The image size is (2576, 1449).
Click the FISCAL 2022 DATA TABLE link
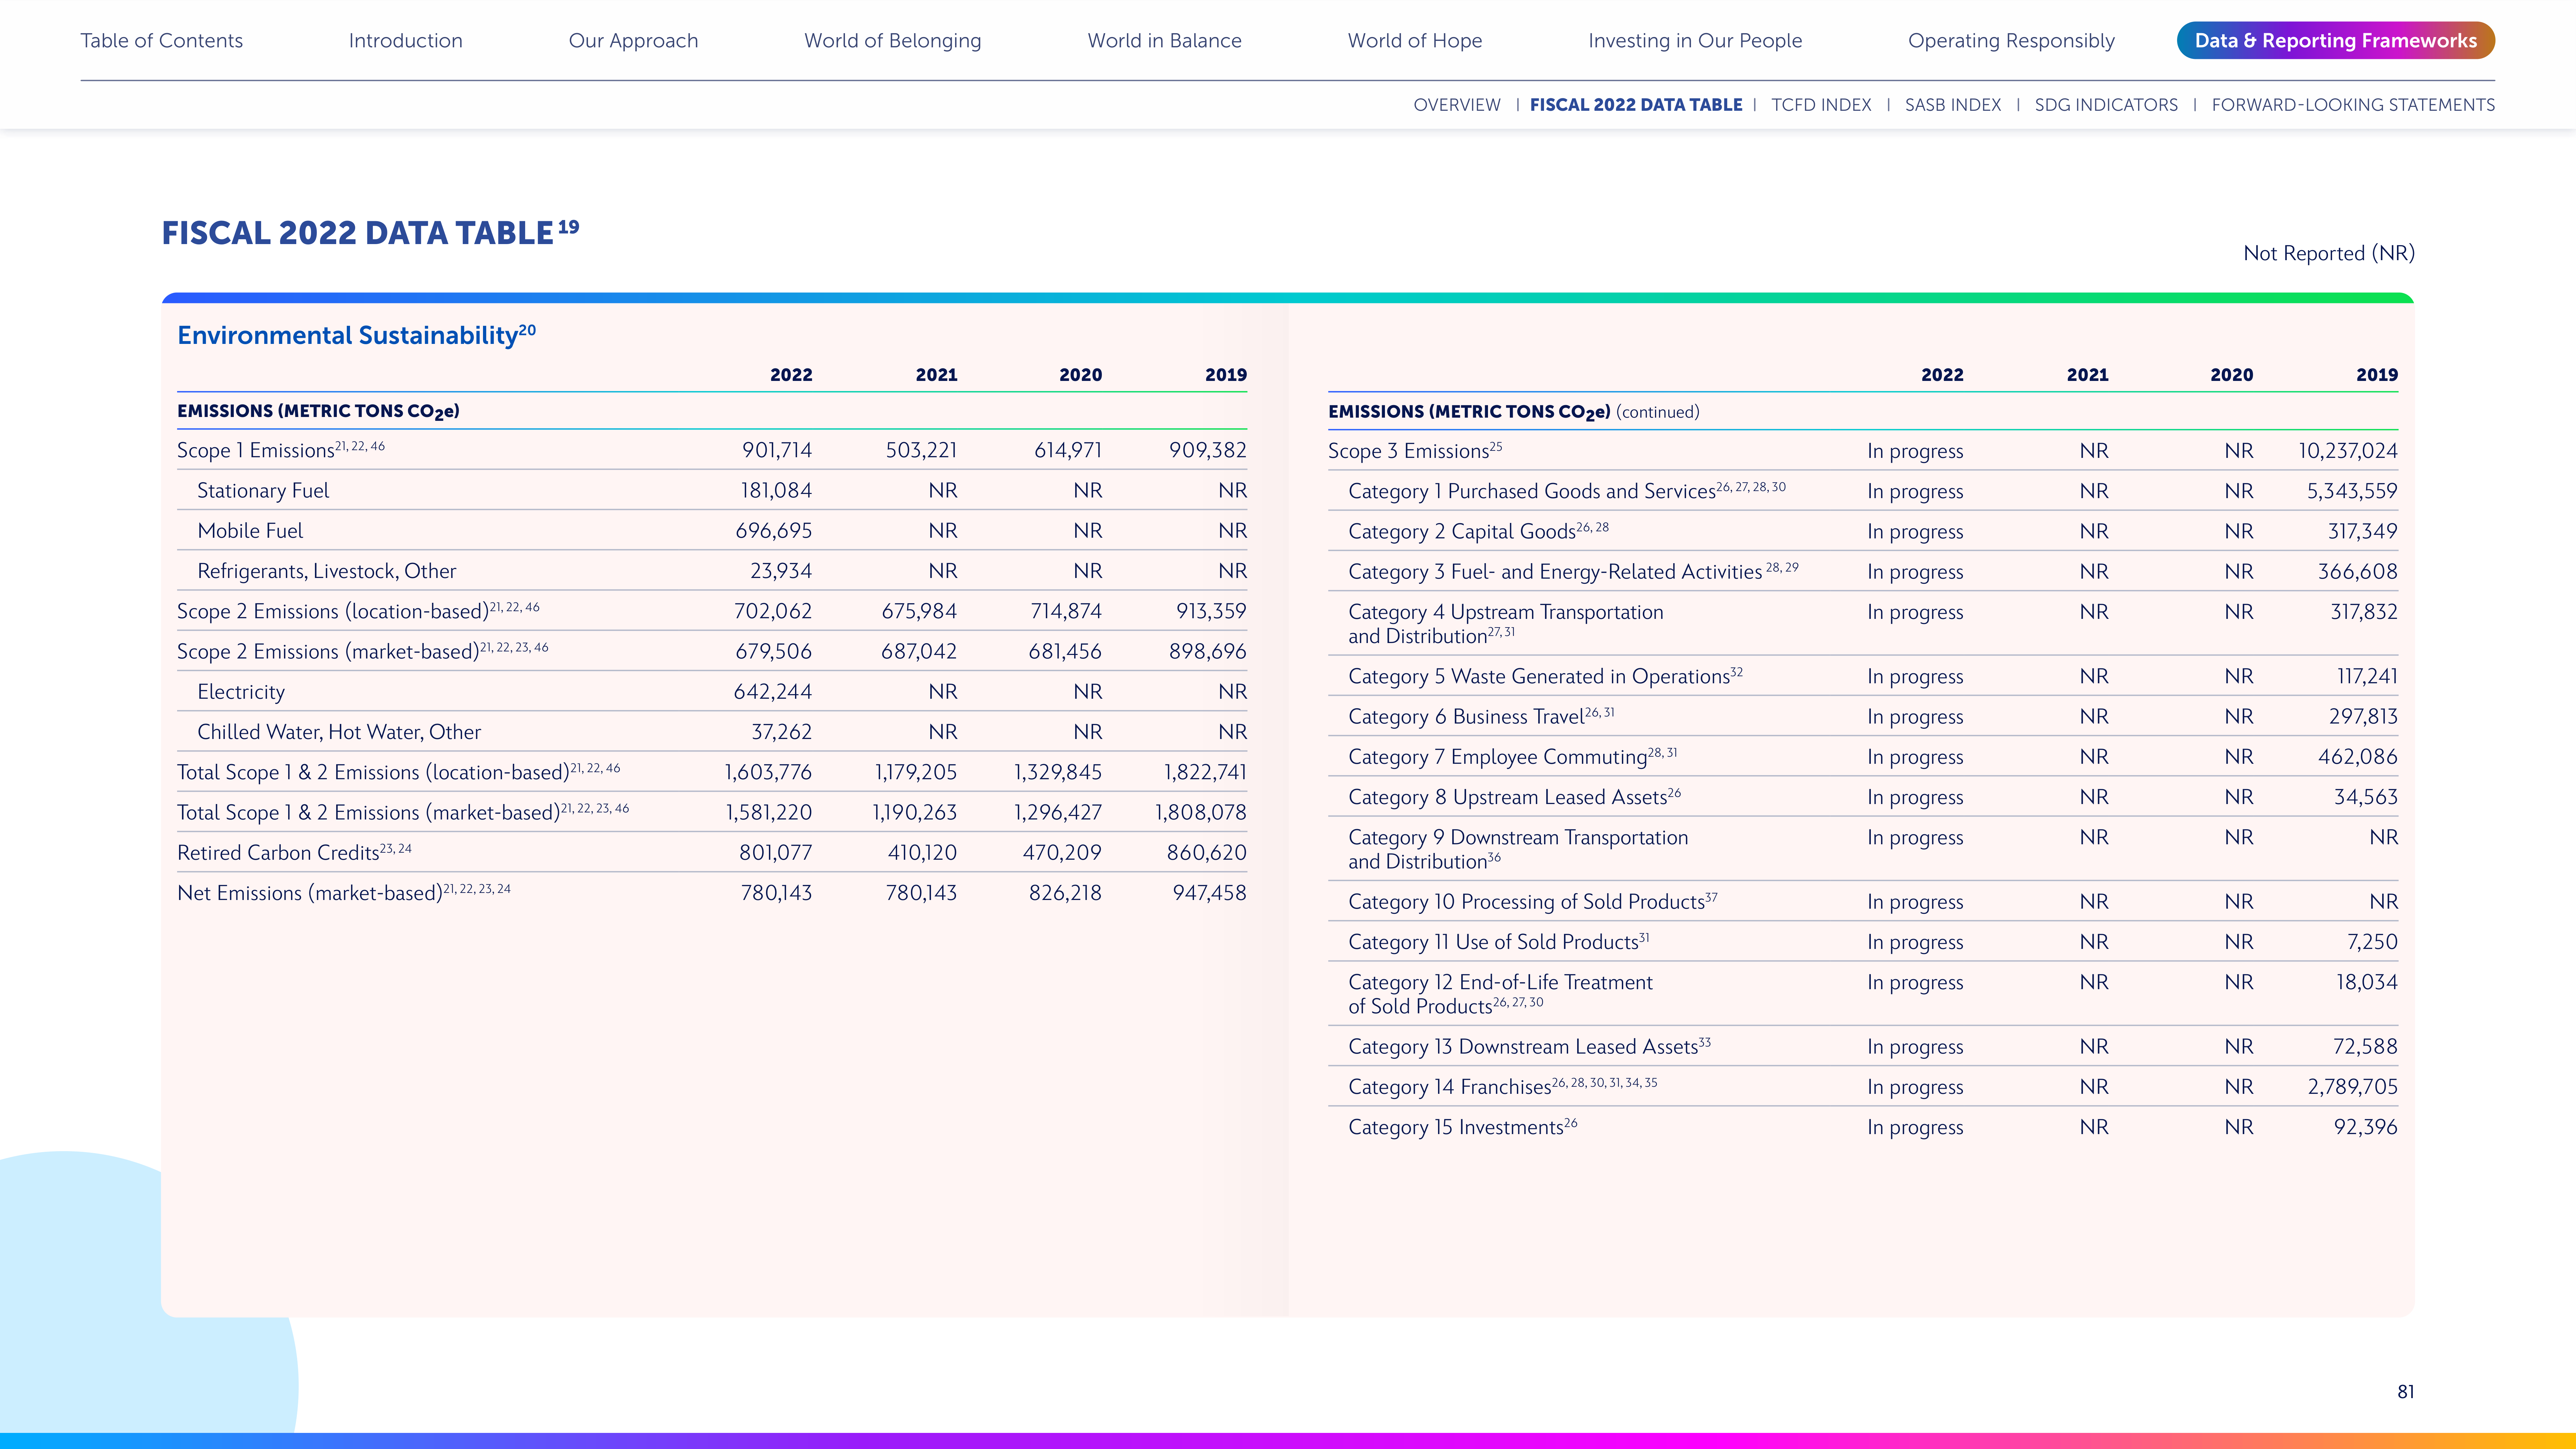(x=1636, y=105)
